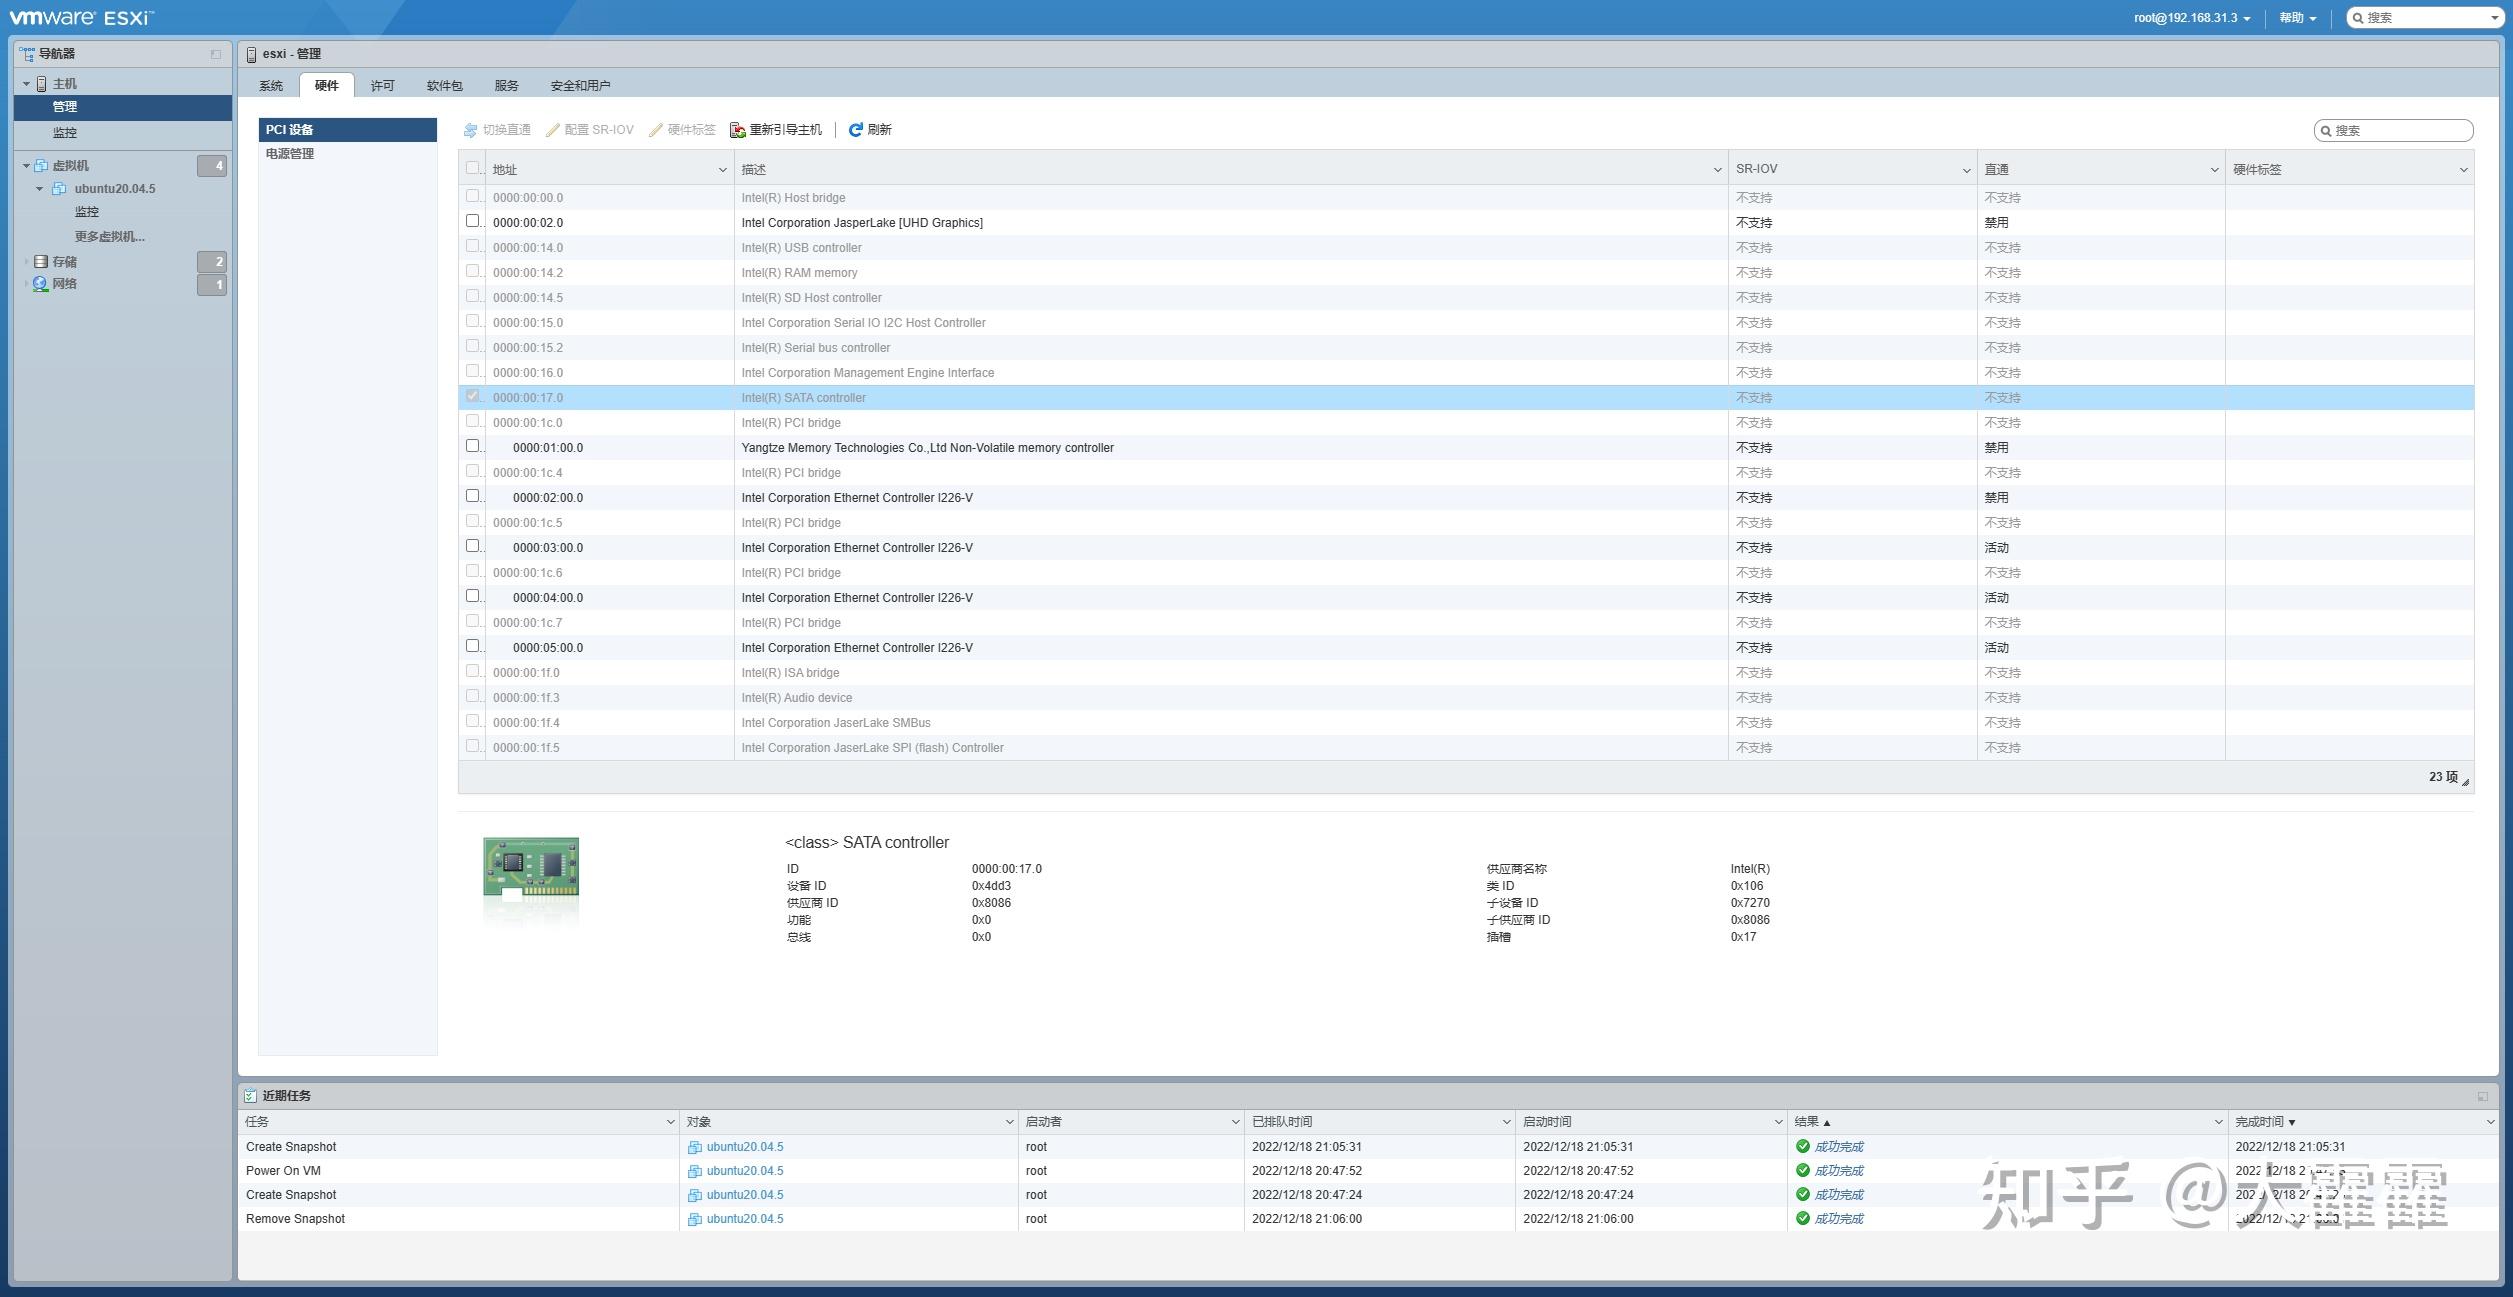Click the VM icon in Power On VM task row
Viewport: 2513px width, 1297px height.
click(x=695, y=1171)
